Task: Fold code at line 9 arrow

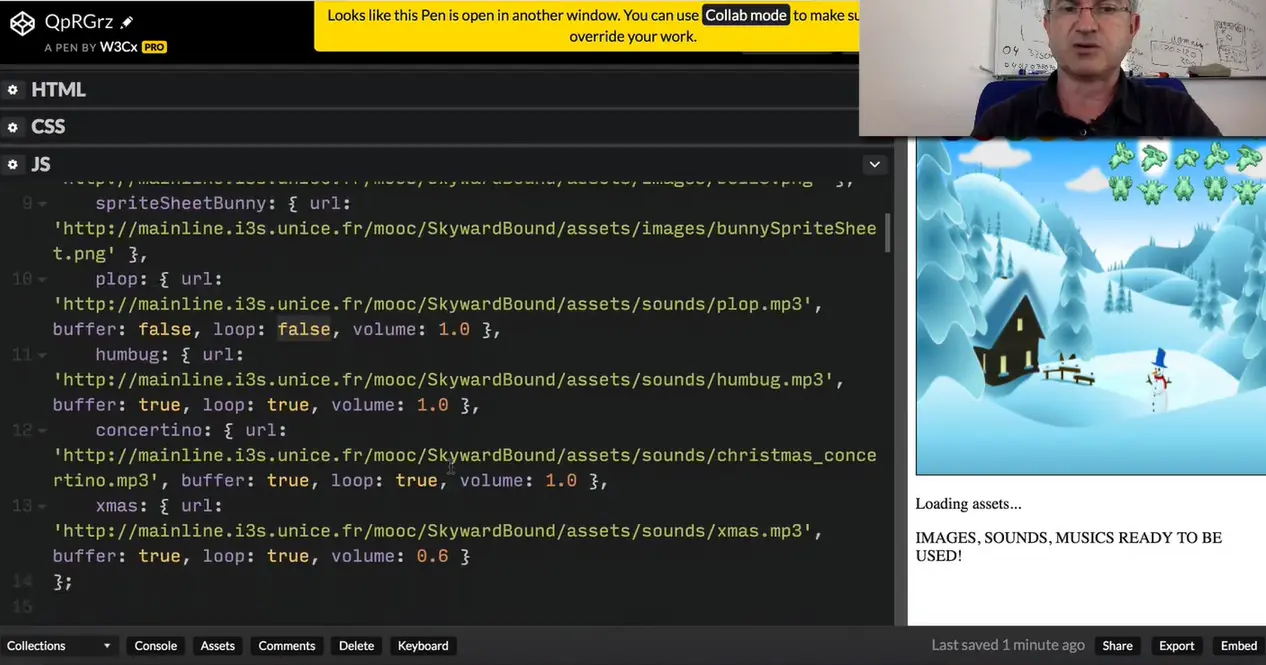Action: pos(42,203)
